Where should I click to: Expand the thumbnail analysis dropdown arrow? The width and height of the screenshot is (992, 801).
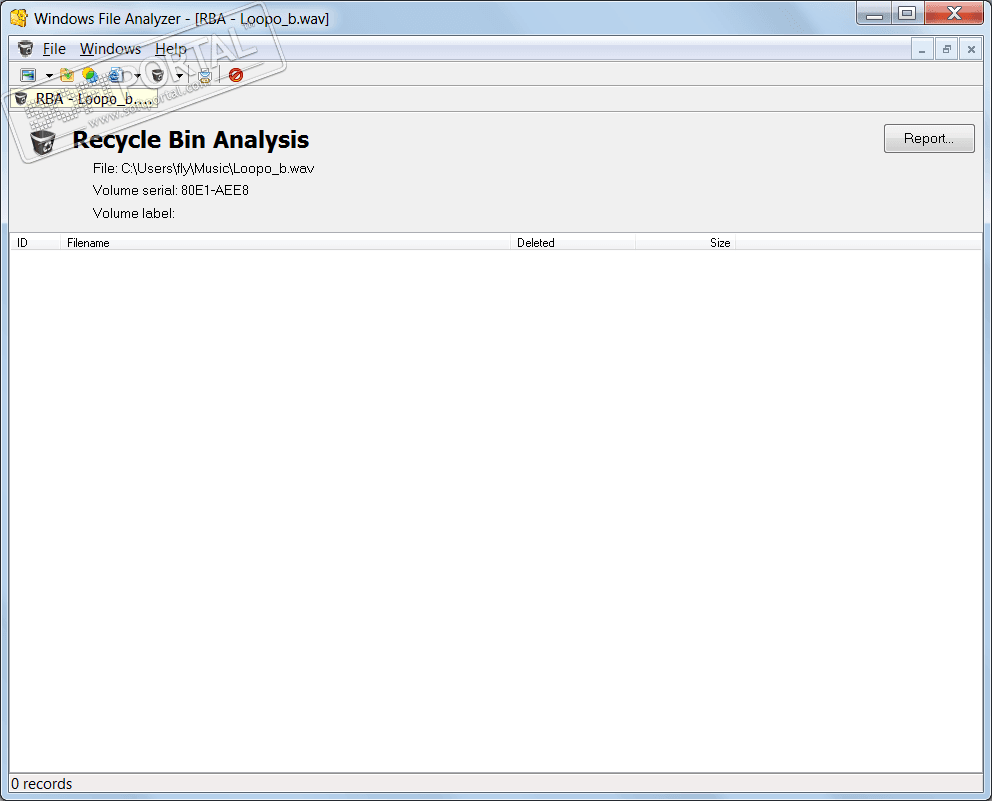point(49,76)
